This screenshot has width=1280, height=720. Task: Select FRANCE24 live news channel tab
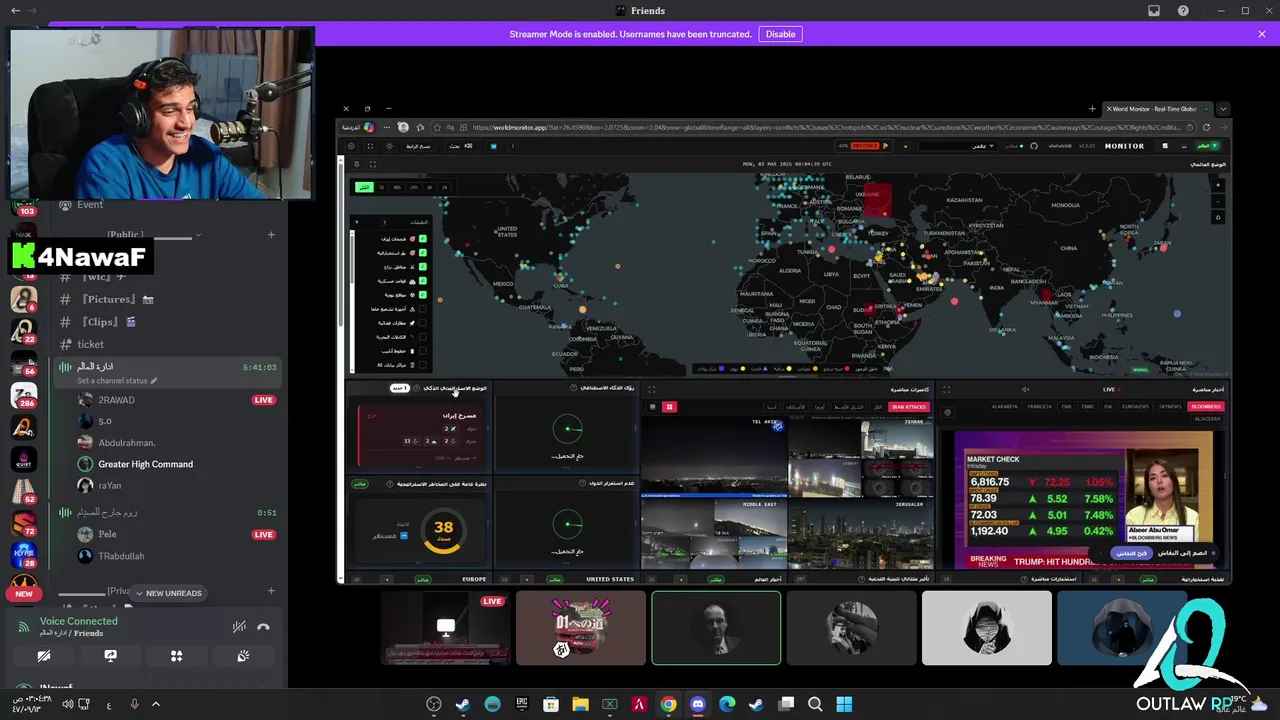click(1039, 407)
